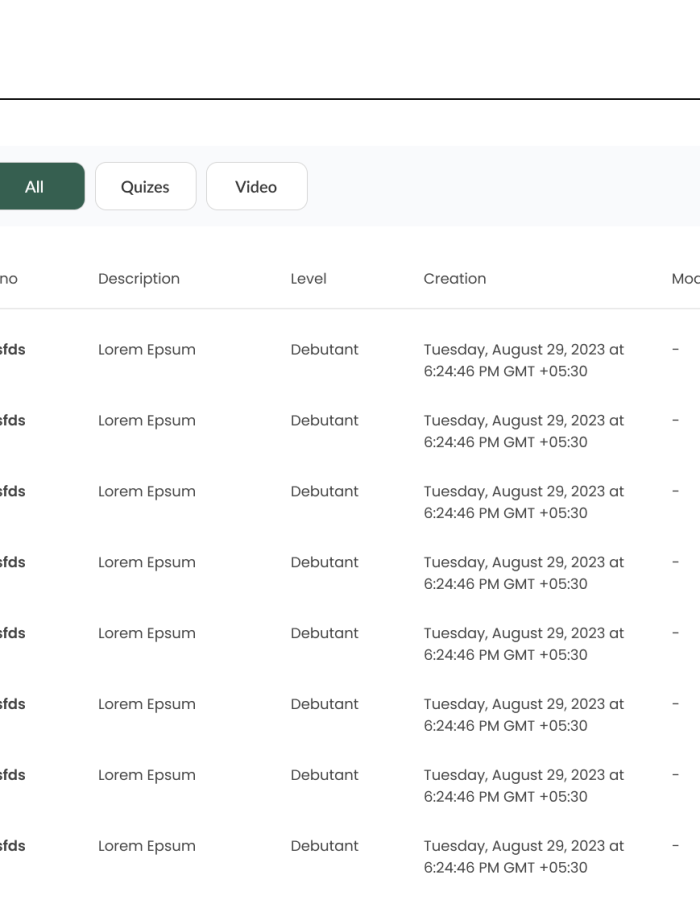
Task: Click the dash in the first row's last column
Action: (676, 350)
